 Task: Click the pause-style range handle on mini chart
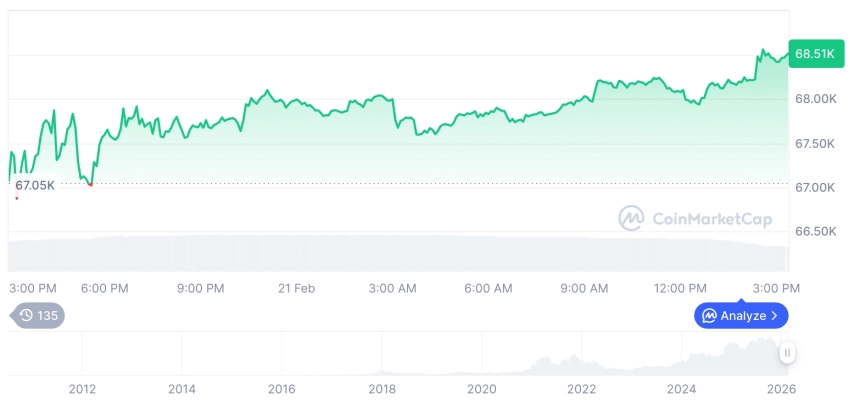coord(788,353)
